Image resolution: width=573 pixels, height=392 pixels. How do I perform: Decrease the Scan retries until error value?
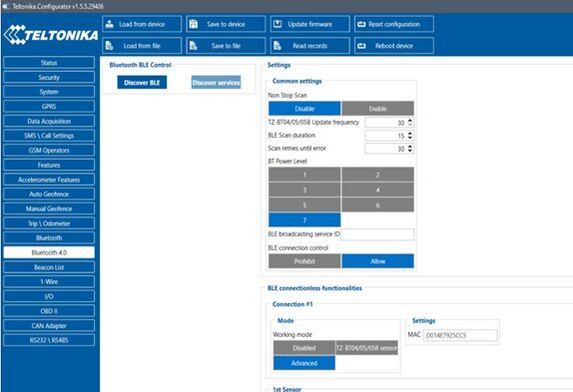click(410, 151)
